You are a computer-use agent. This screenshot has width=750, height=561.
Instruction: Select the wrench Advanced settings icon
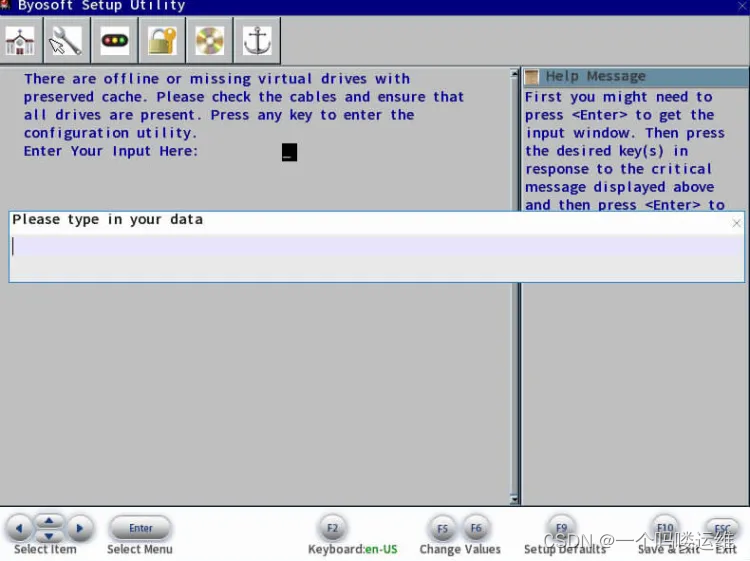[x=66, y=41]
